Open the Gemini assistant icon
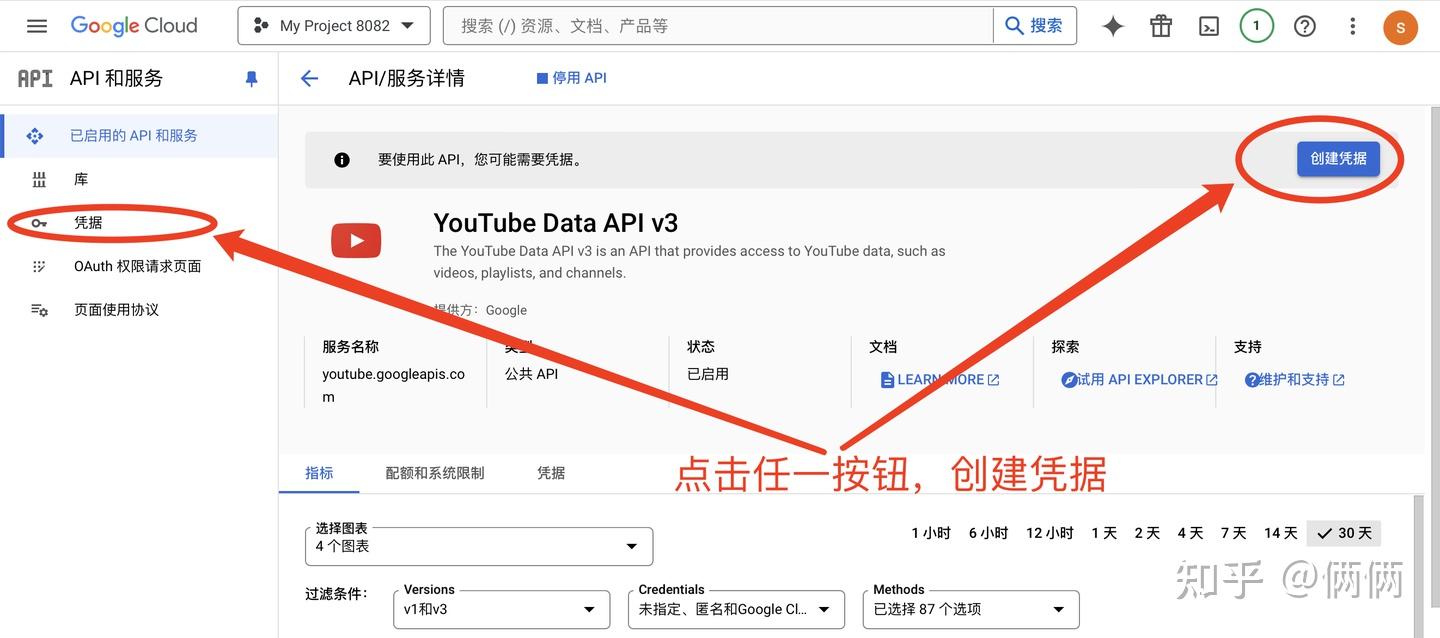This screenshot has height=638, width=1440. [1112, 25]
